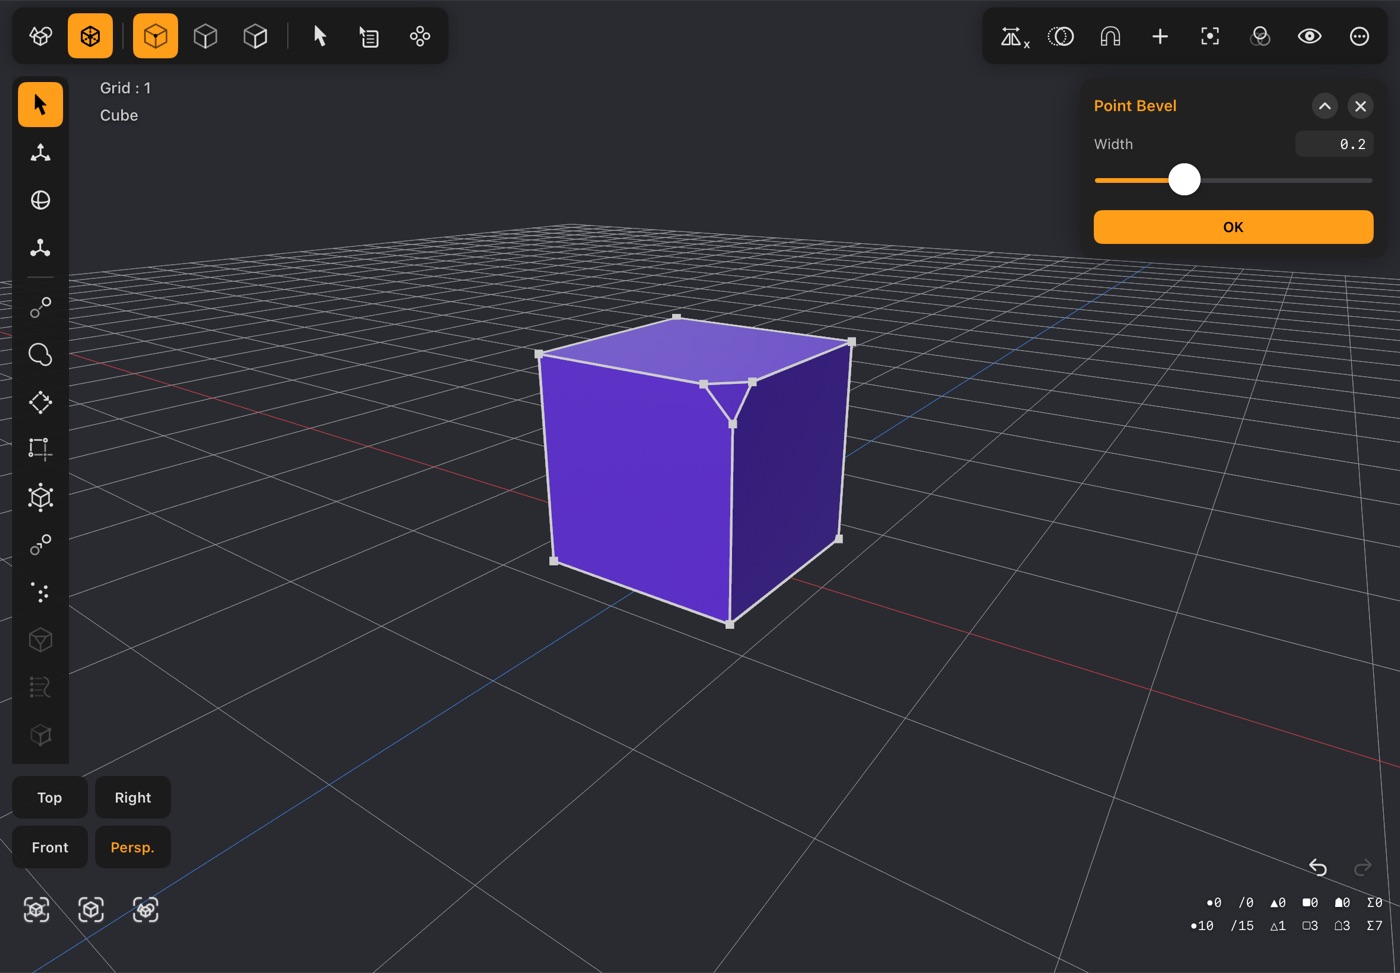Click the frame selection focus icon
This screenshot has height=973, width=1400.
[x=1210, y=37]
